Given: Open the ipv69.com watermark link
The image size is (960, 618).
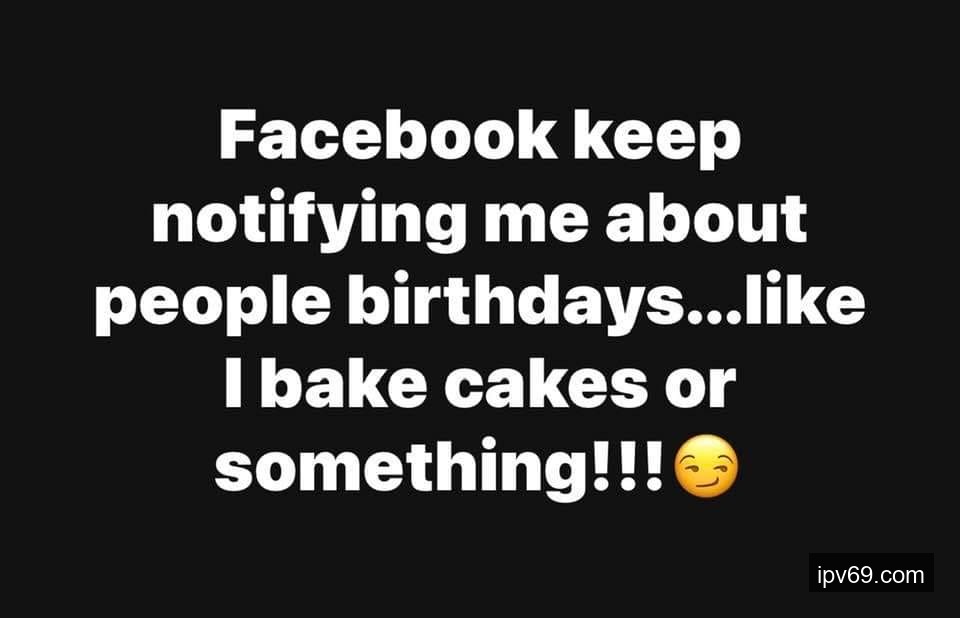Looking at the screenshot, I should click(871, 575).
